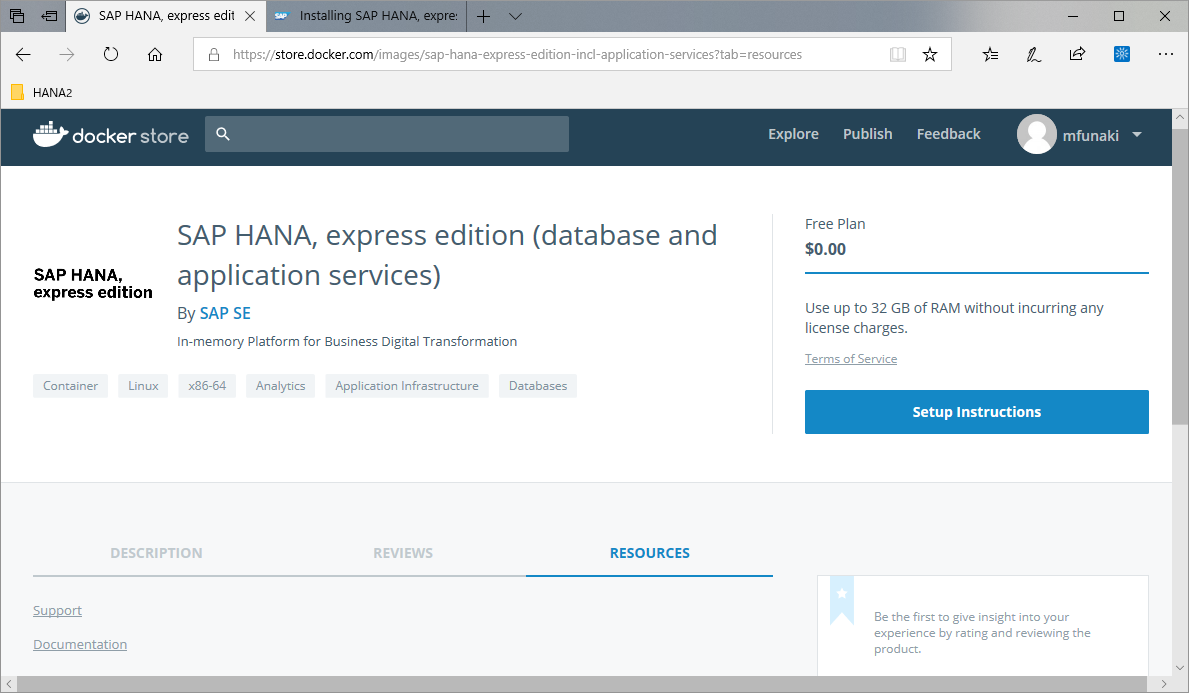Click the $0.00 price text
The image size is (1189, 693).
tap(825, 249)
